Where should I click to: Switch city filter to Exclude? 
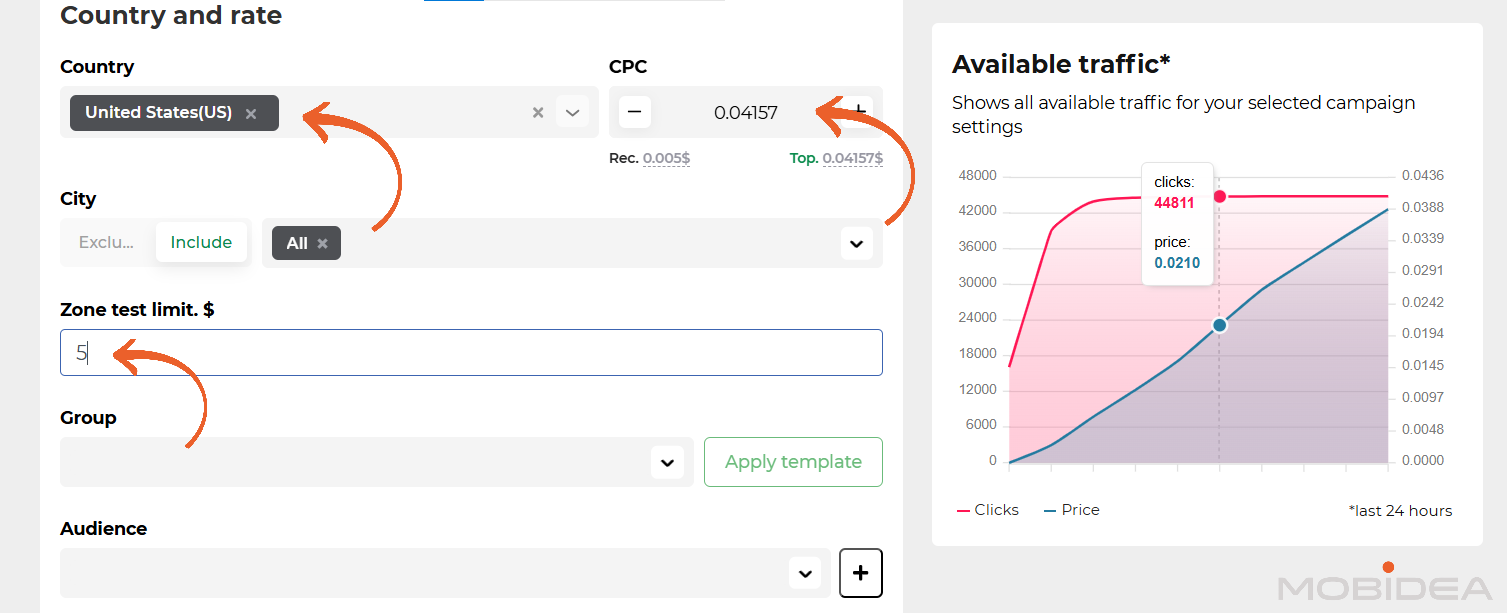pyautogui.click(x=106, y=242)
